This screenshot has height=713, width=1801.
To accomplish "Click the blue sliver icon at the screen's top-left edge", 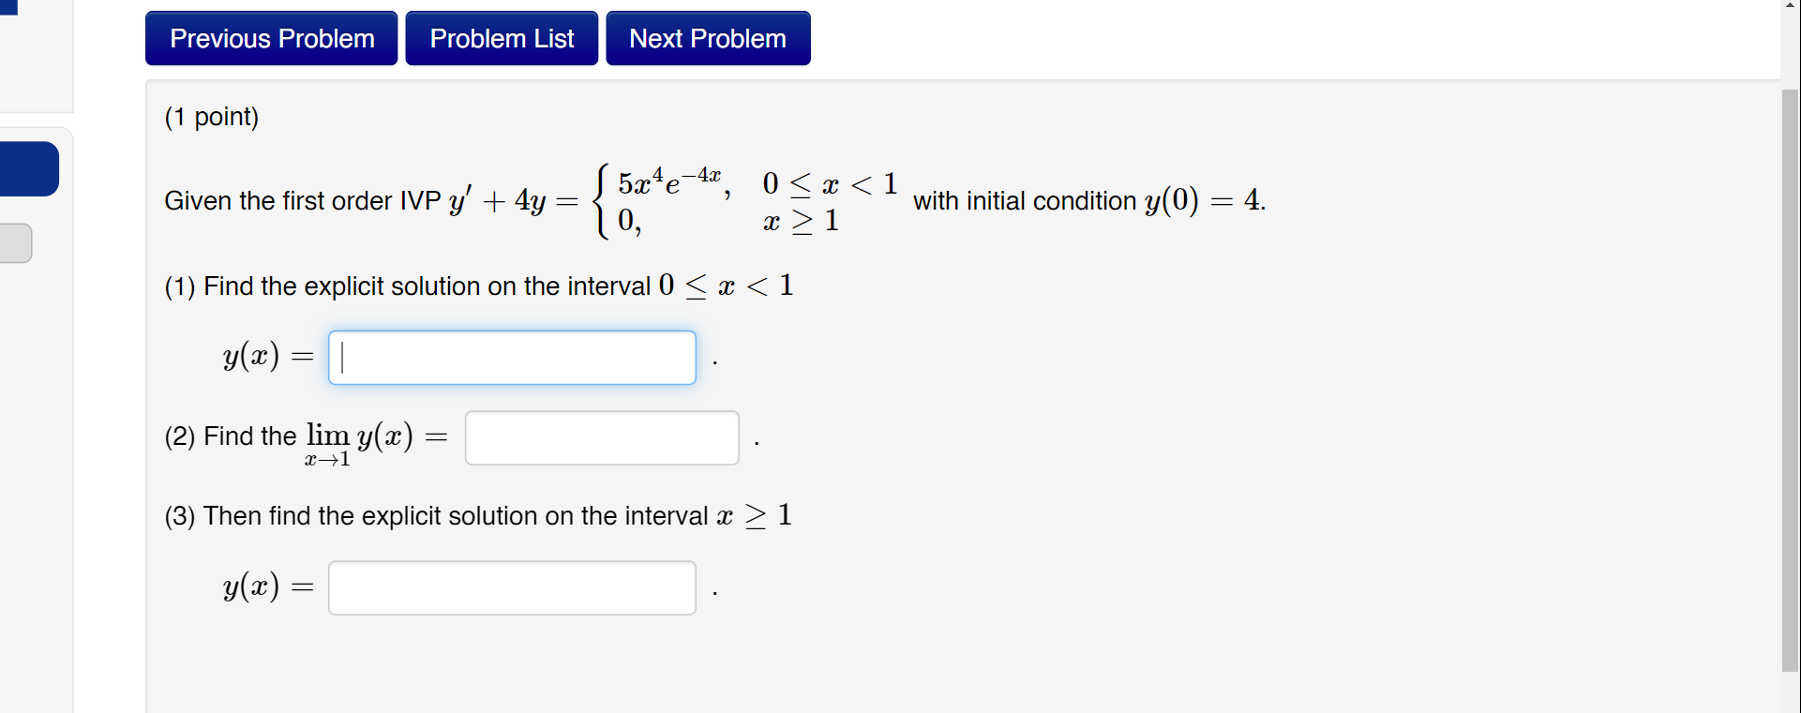I will (8, 5).
